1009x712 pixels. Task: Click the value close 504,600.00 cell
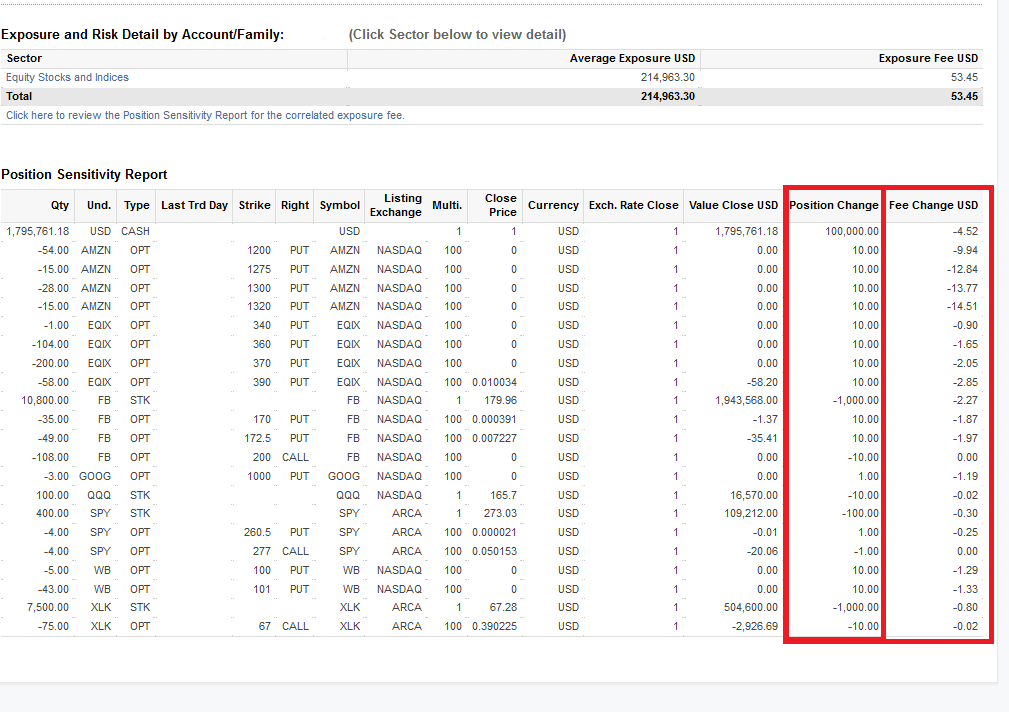(x=751, y=608)
